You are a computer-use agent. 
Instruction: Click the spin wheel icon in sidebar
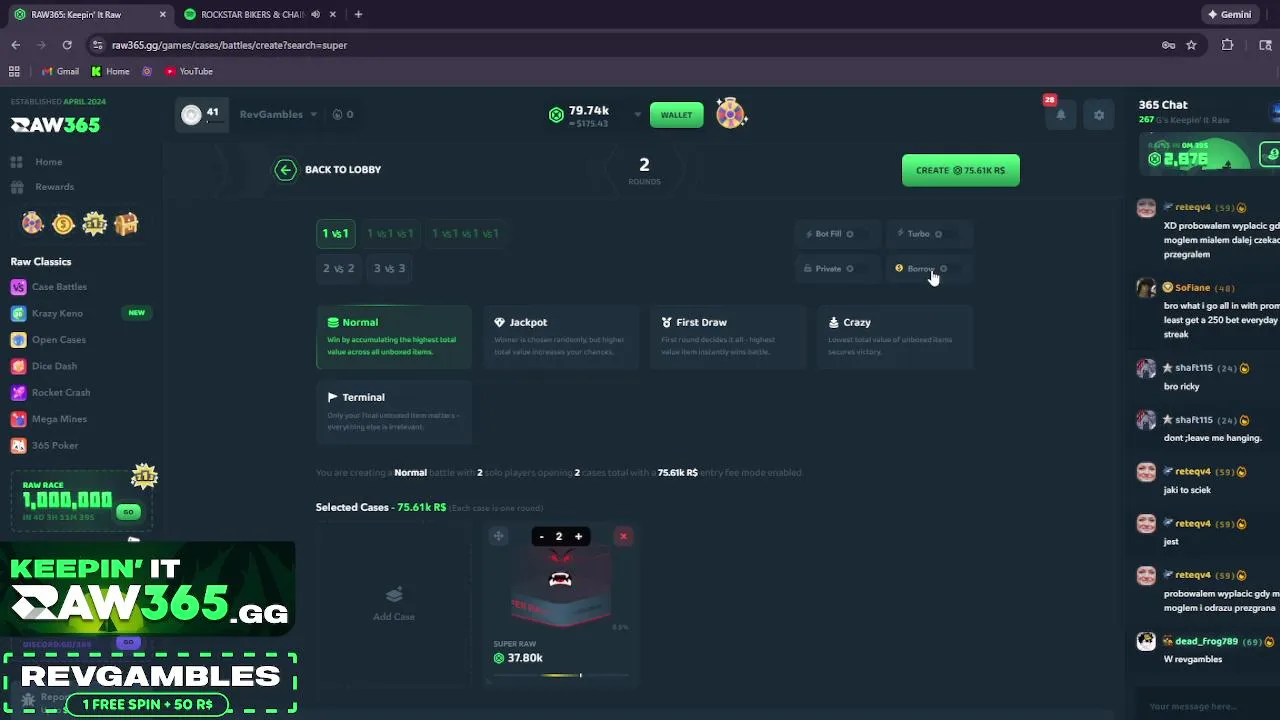coord(33,224)
